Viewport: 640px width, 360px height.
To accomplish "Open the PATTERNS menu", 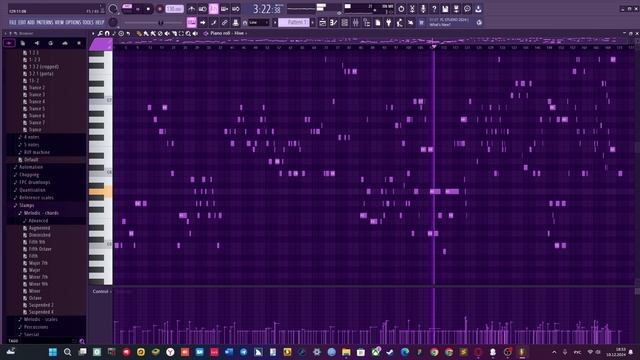I will 45,22.
